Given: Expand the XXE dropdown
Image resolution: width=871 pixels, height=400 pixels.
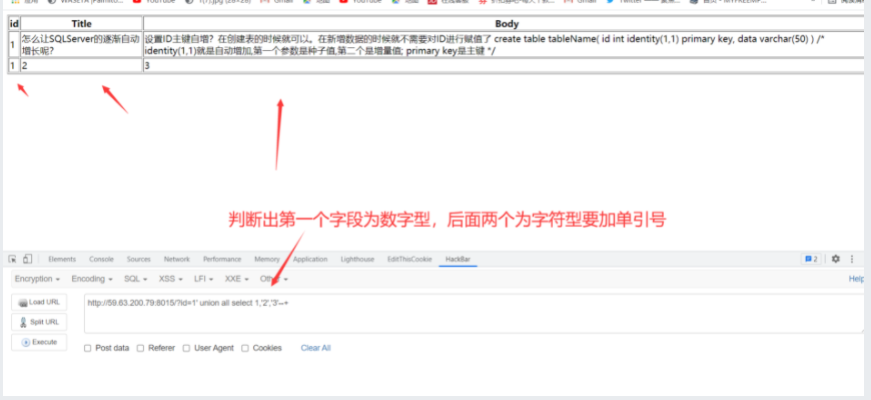Looking at the screenshot, I should coord(237,279).
